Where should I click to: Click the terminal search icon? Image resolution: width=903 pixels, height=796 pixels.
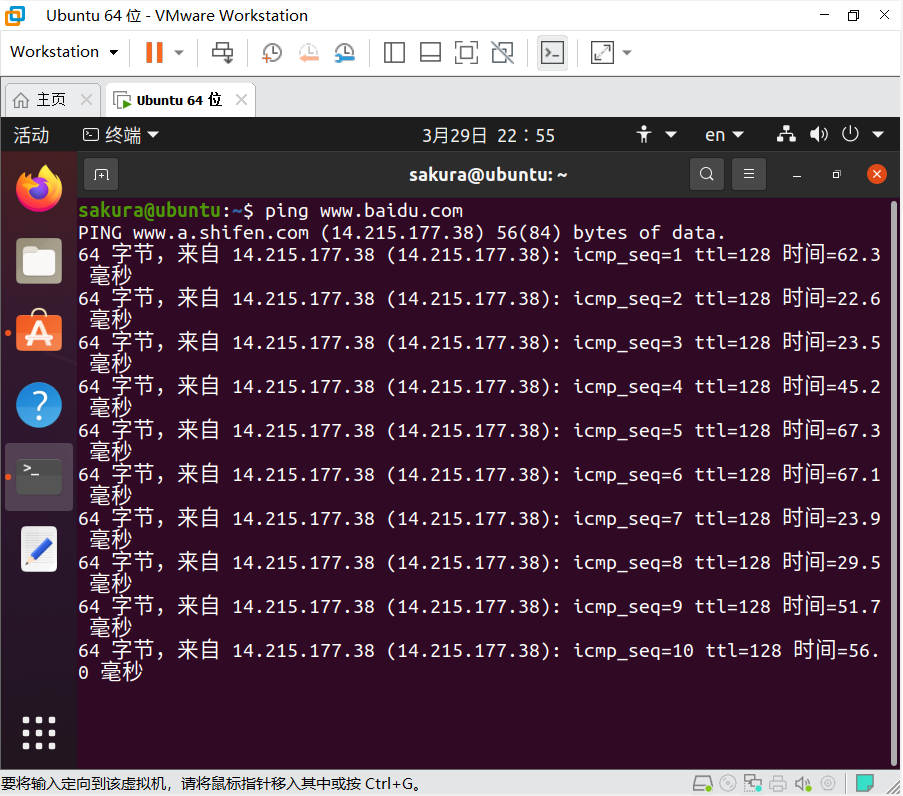click(707, 174)
